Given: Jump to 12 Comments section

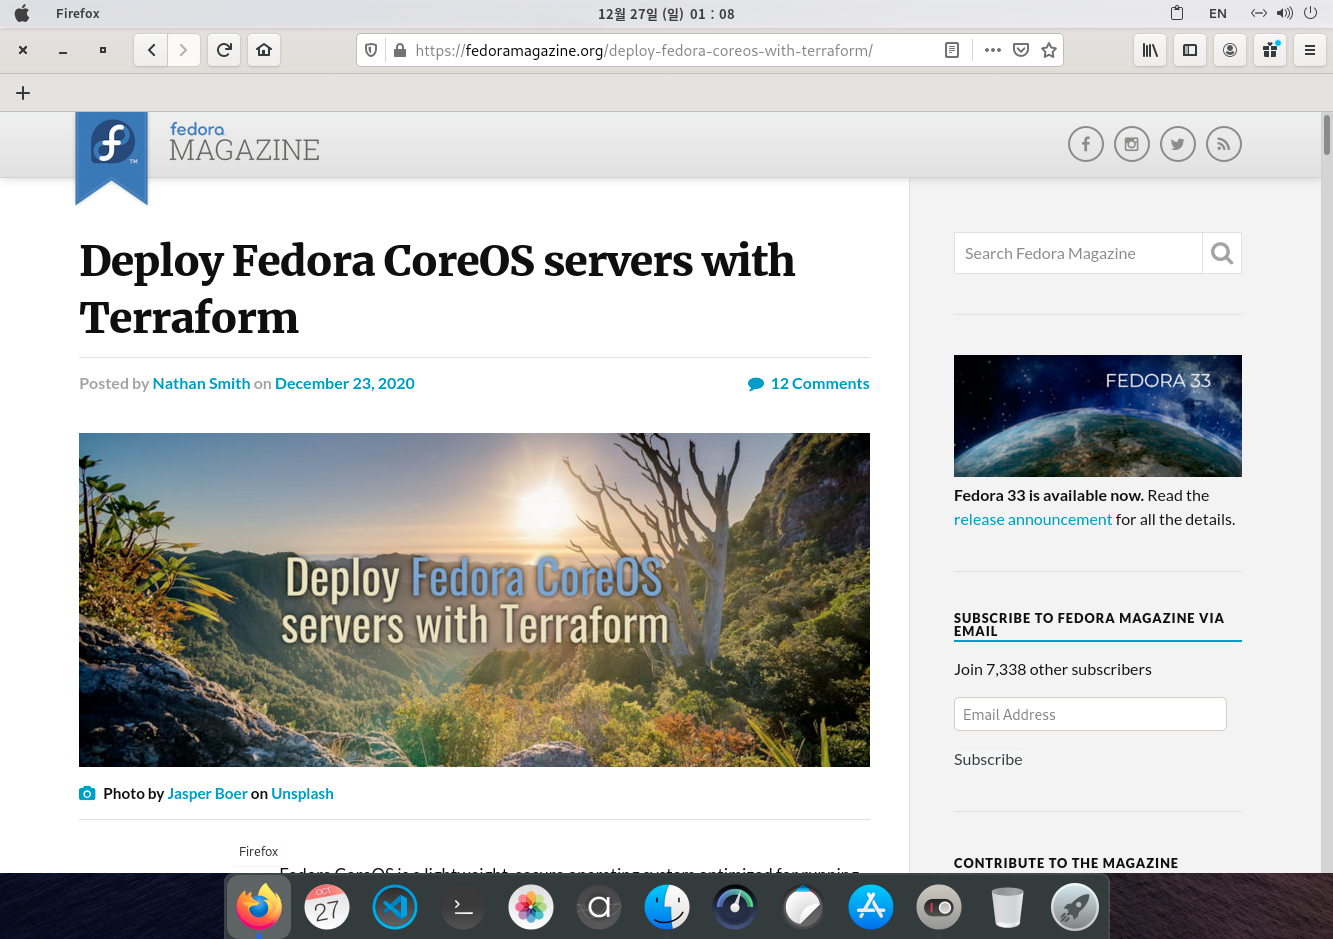Looking at the screenshot, I should click(809, 383).
